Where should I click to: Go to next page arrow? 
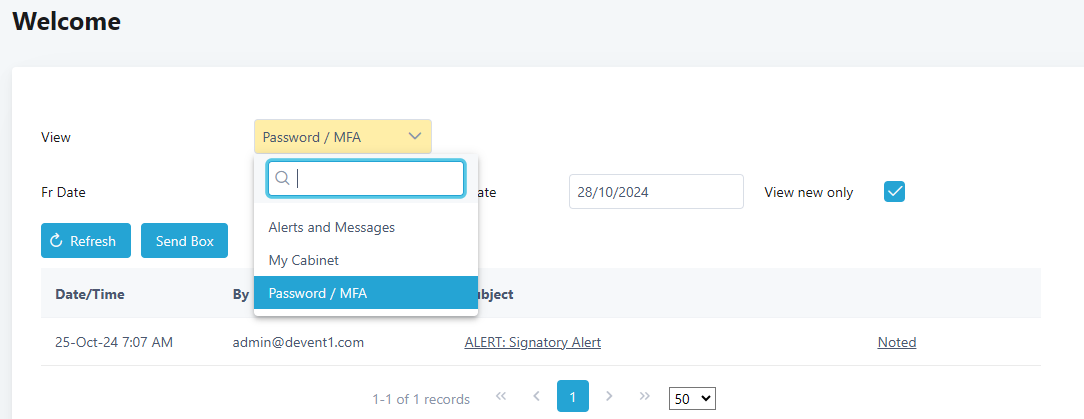609,397
